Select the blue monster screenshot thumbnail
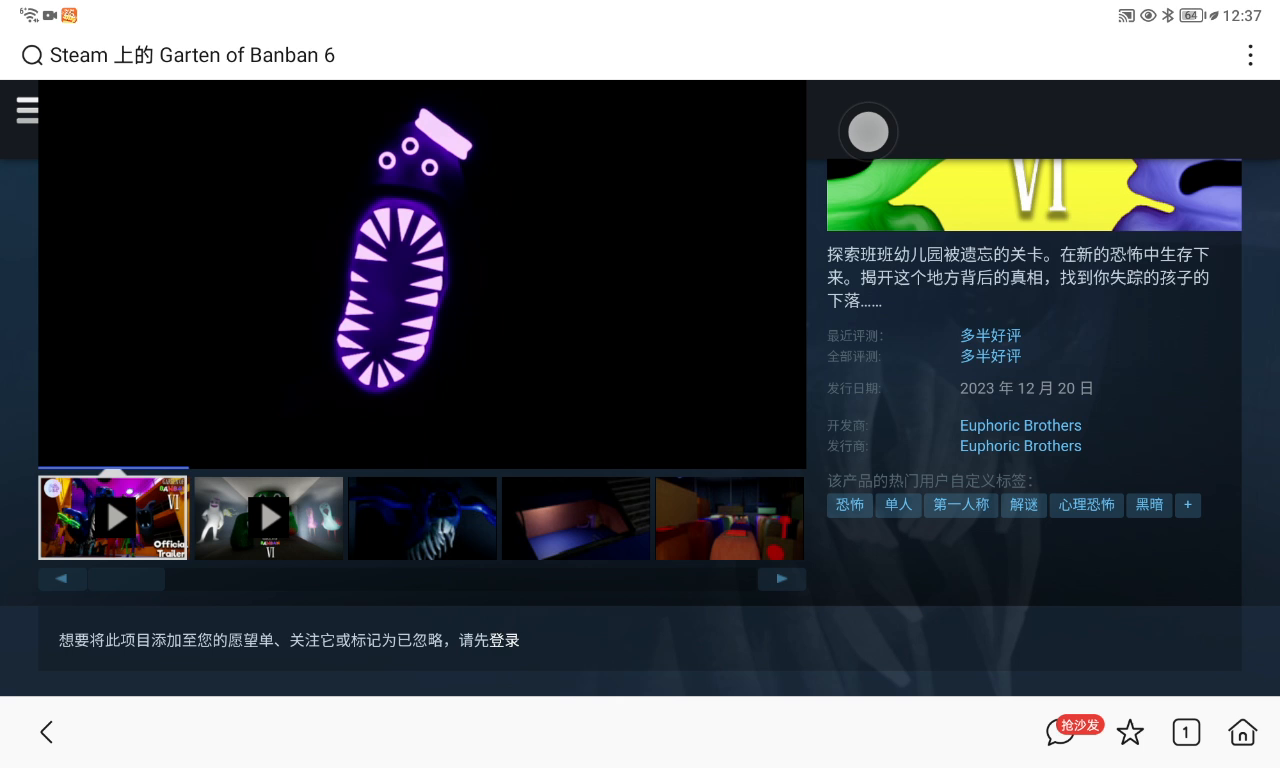This screenshot has height=768, width=1280. click(x=422, y=517)
